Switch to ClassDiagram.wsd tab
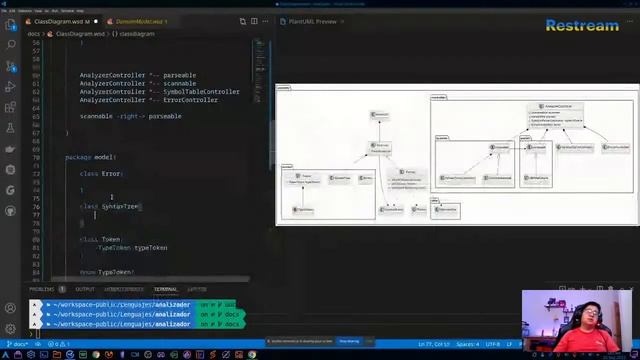The width and height of the screenshot is (640, 360). coord(61,21)
